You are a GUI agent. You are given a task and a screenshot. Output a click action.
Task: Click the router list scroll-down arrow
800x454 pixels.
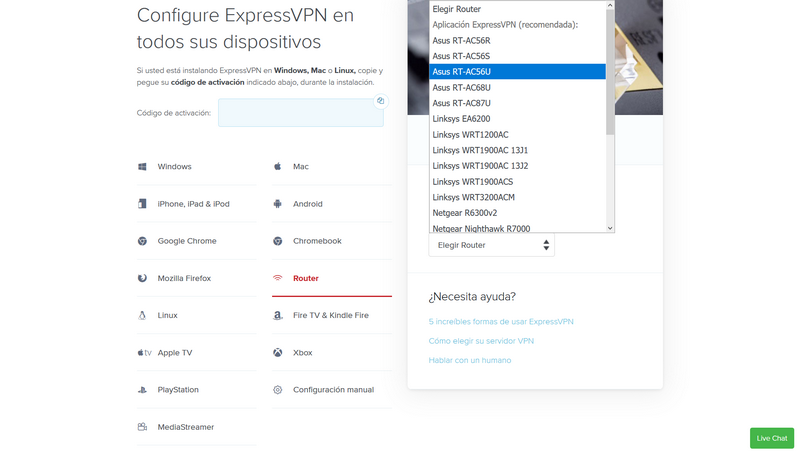tap(610, 228)
